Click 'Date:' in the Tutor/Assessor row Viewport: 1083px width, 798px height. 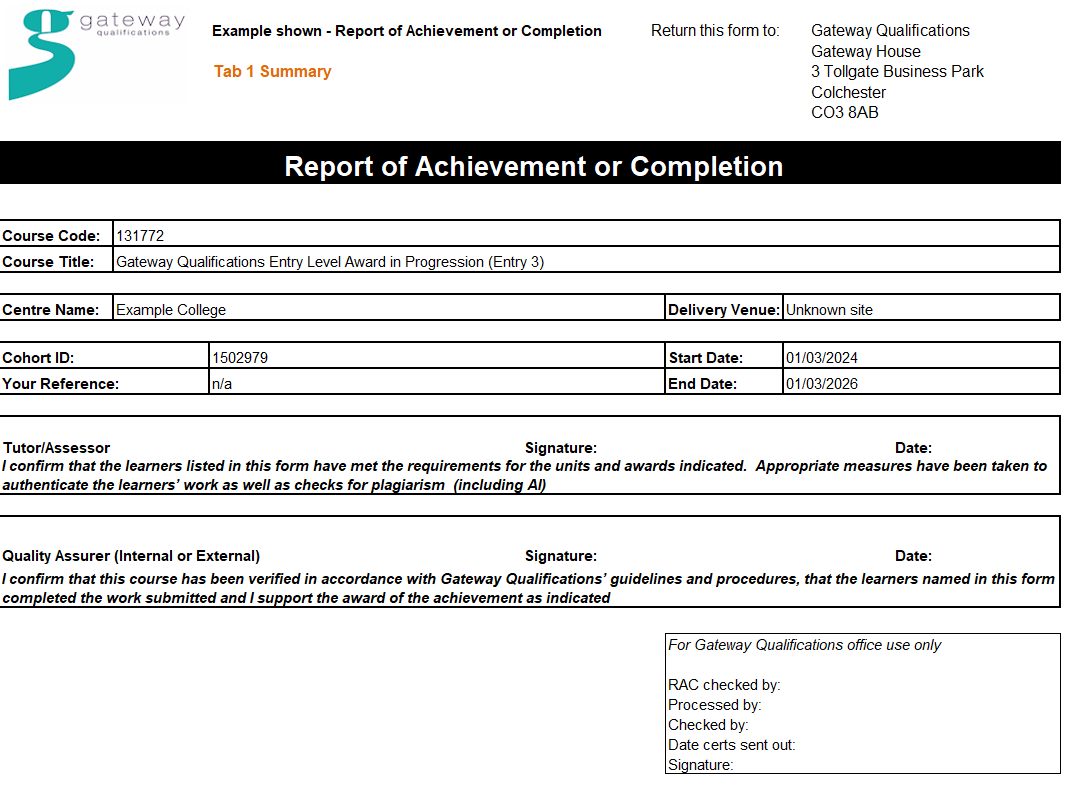click(x=913, y=448)
